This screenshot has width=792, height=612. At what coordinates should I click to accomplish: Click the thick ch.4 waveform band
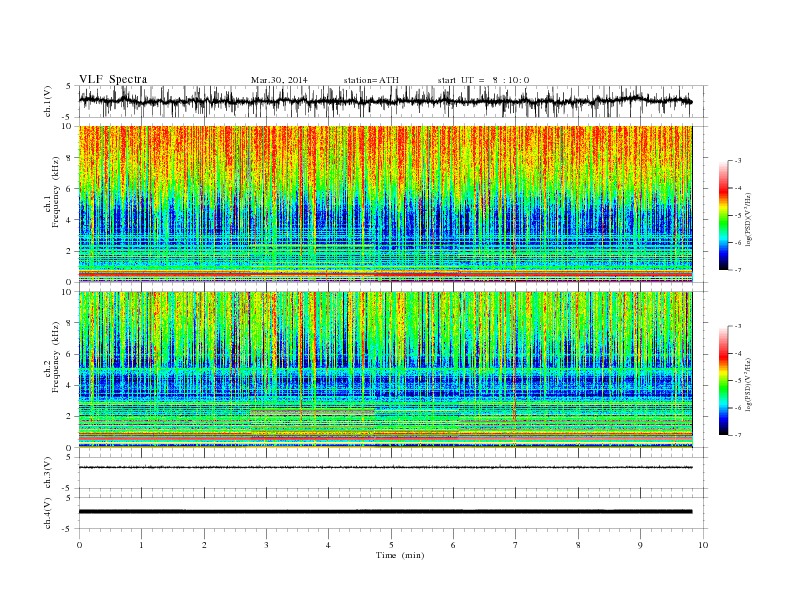tap(385, 512)
